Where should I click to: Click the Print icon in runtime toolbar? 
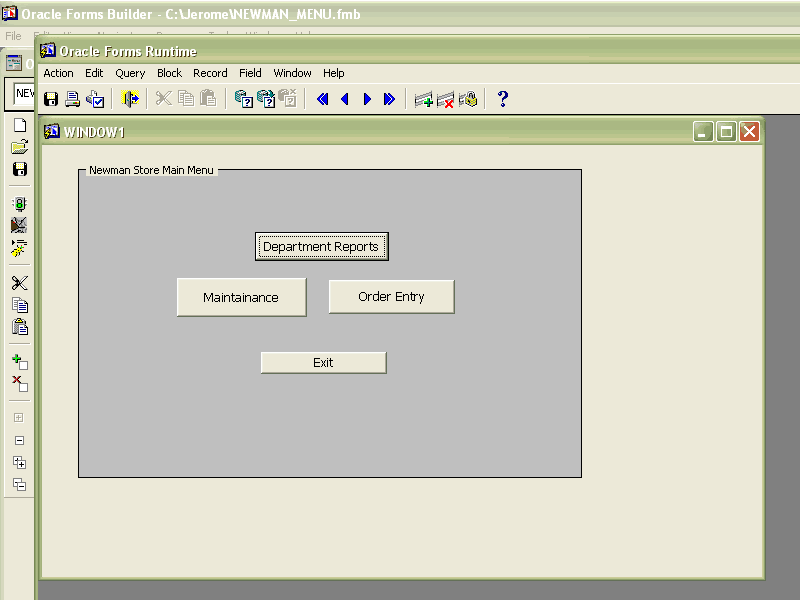coord(73,99)
